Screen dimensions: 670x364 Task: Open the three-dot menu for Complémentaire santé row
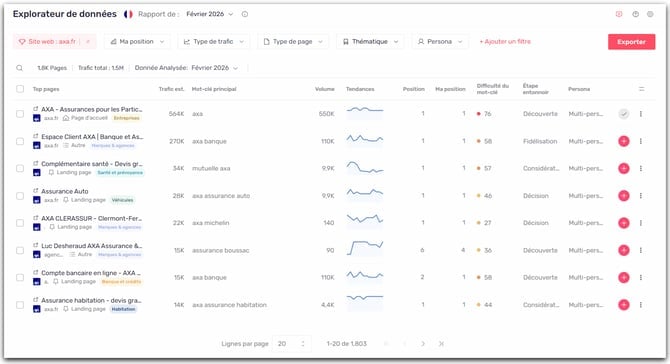click(x=641, y=168)
